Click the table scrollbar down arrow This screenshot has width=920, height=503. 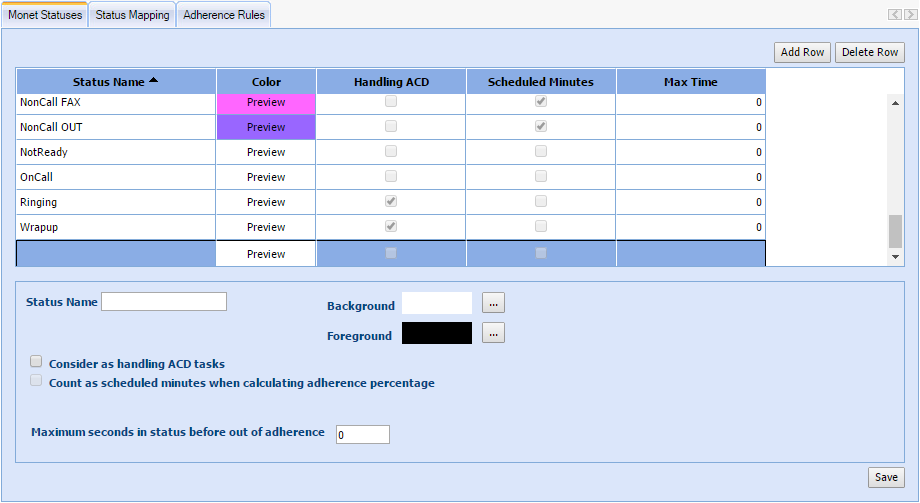coord(895,257)
